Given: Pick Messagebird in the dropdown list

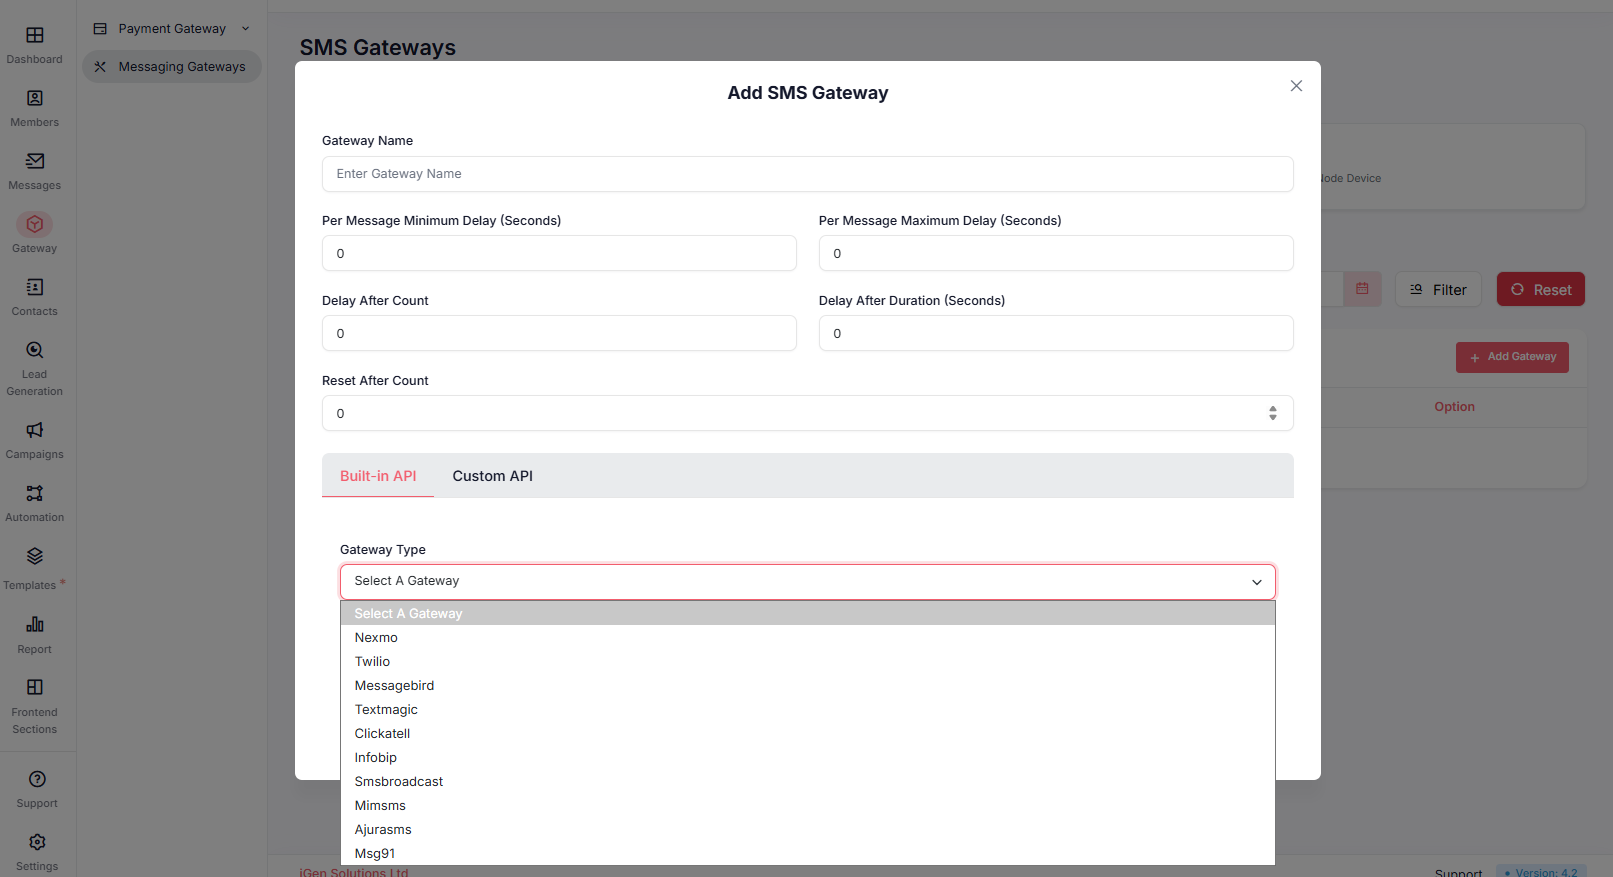Looking at the screenshot, I should 394,686.
